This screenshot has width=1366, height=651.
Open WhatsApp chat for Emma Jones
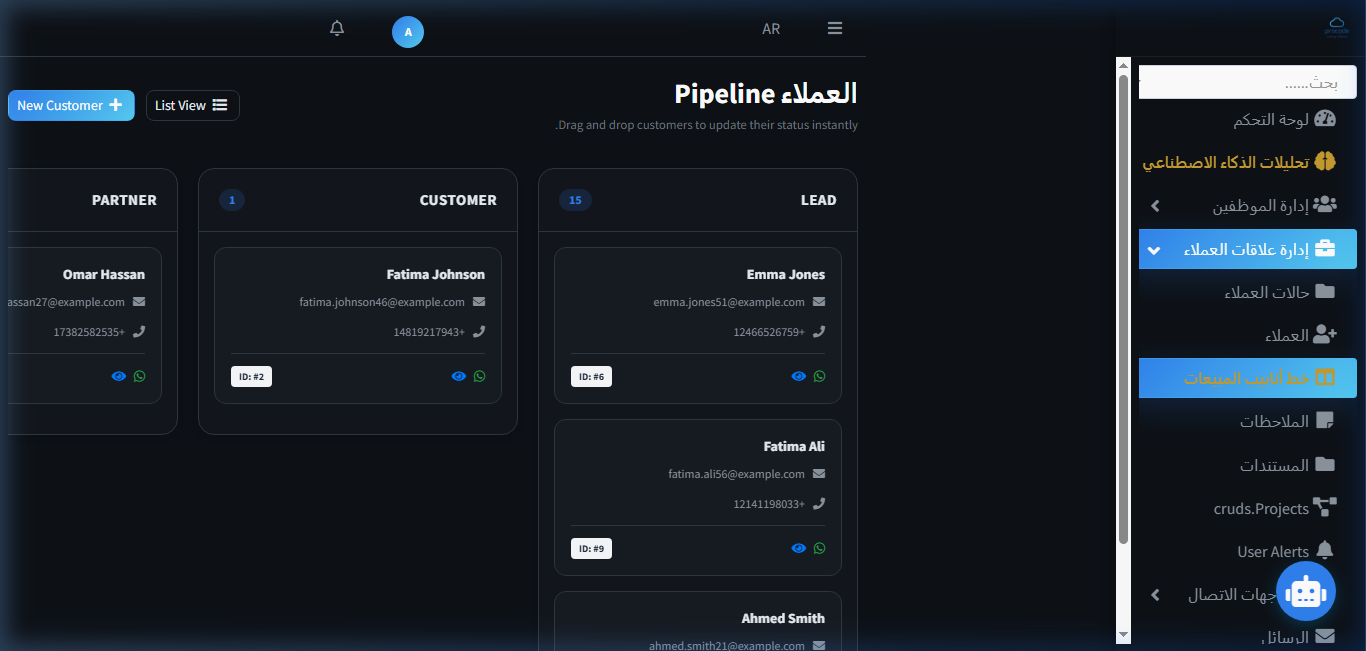pyautogui.click(x=820, y=376)
